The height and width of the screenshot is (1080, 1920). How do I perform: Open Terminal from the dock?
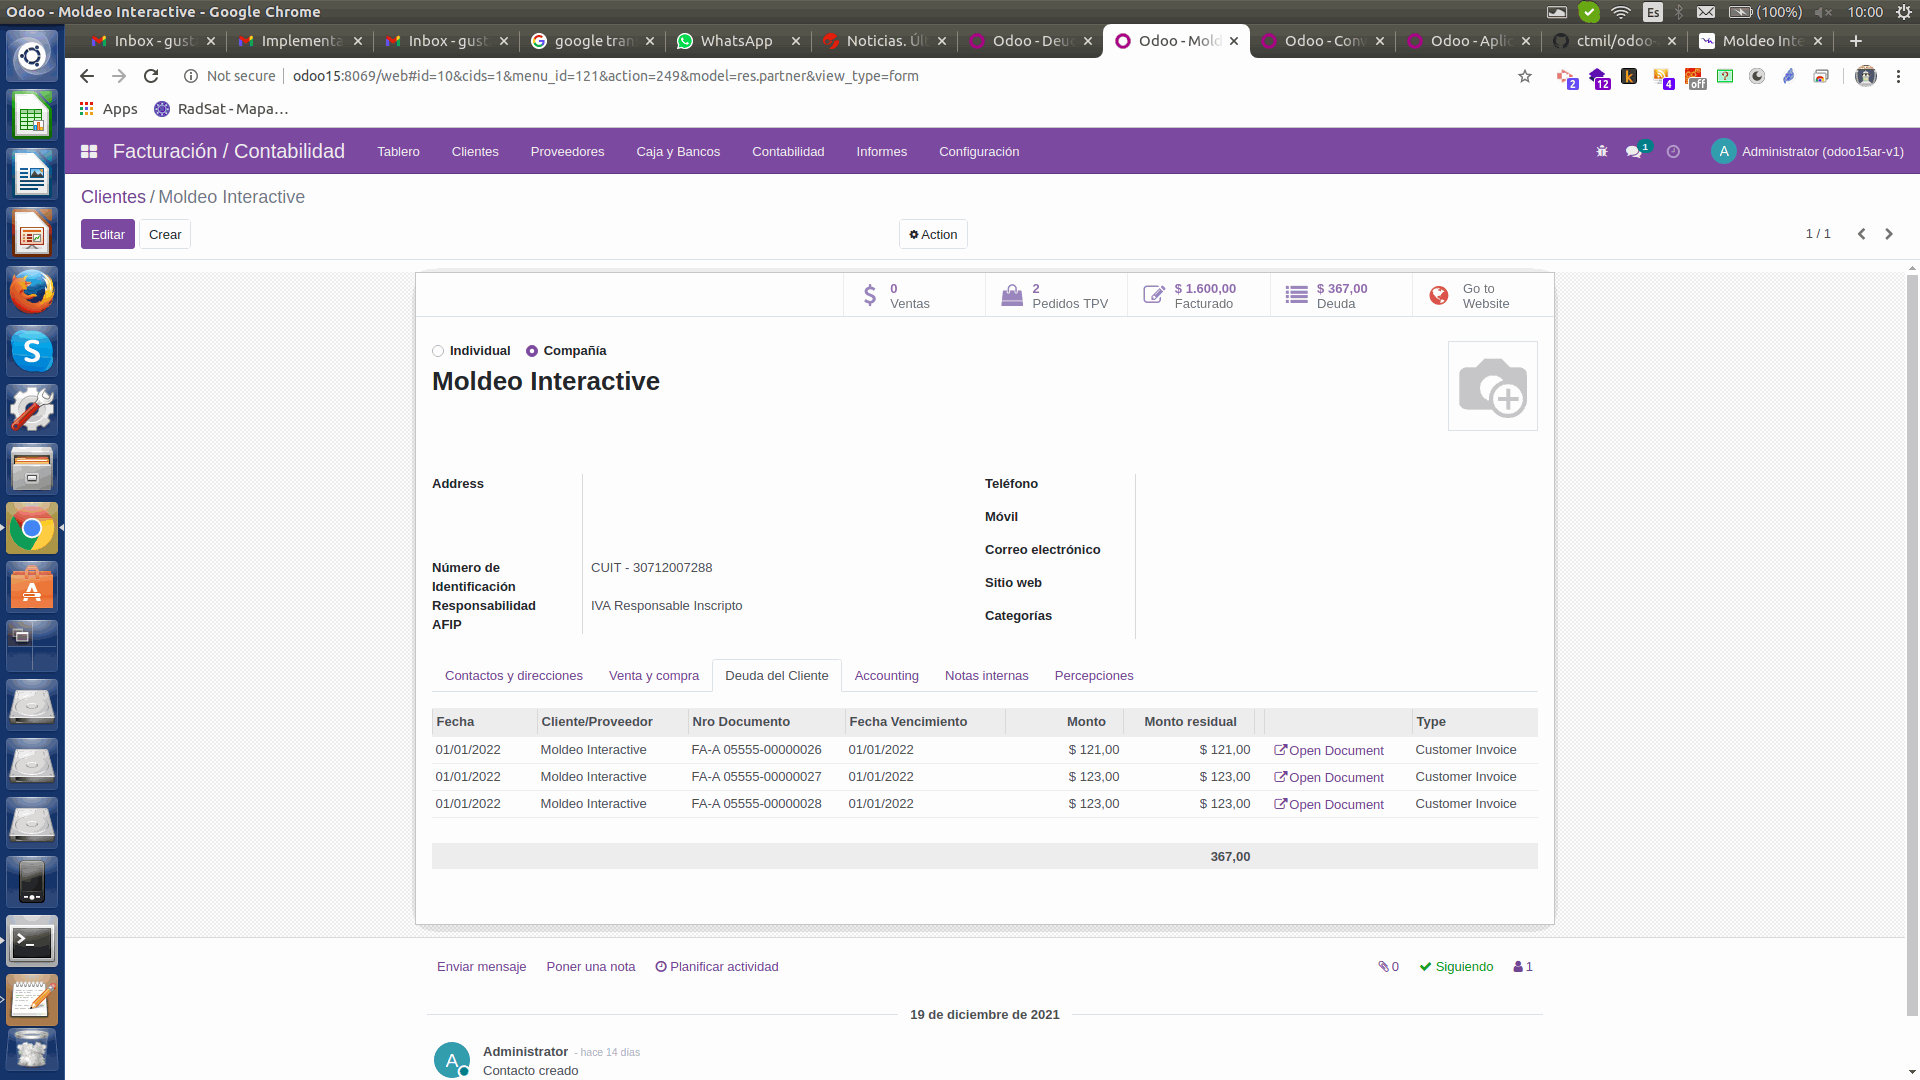click(x=32, y=942)
